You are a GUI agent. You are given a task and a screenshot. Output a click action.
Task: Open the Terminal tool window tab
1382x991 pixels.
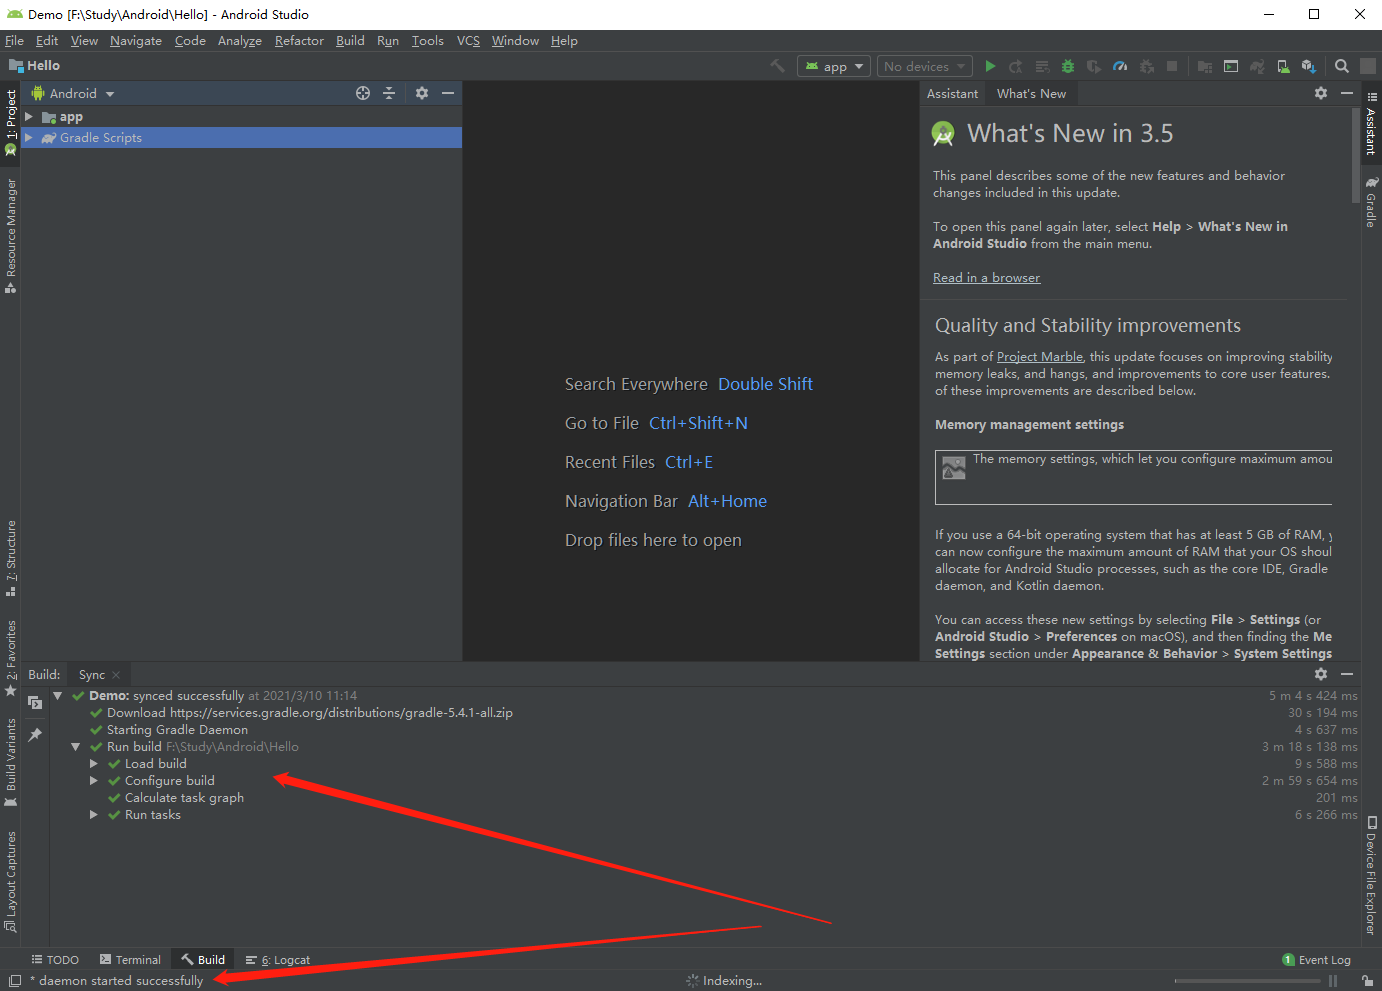[130, 960]
